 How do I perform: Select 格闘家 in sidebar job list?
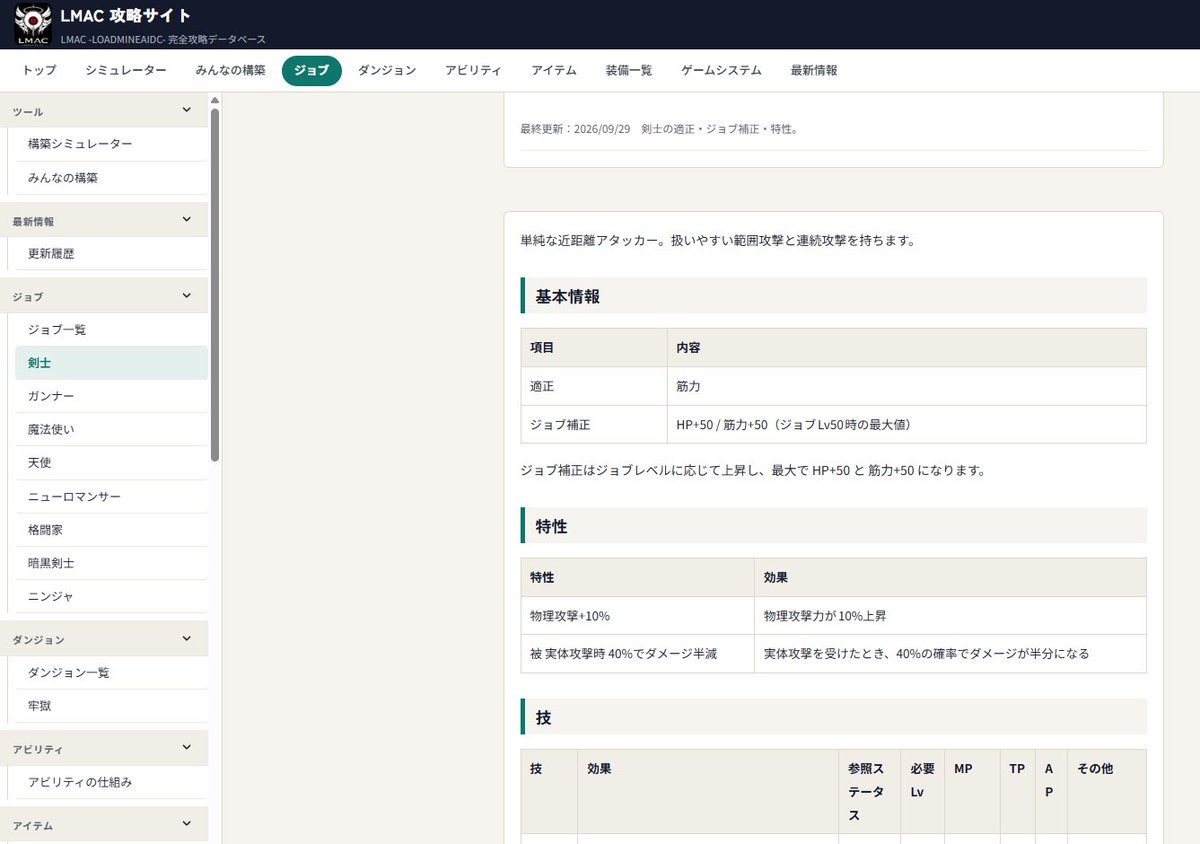tap(112, 530)
